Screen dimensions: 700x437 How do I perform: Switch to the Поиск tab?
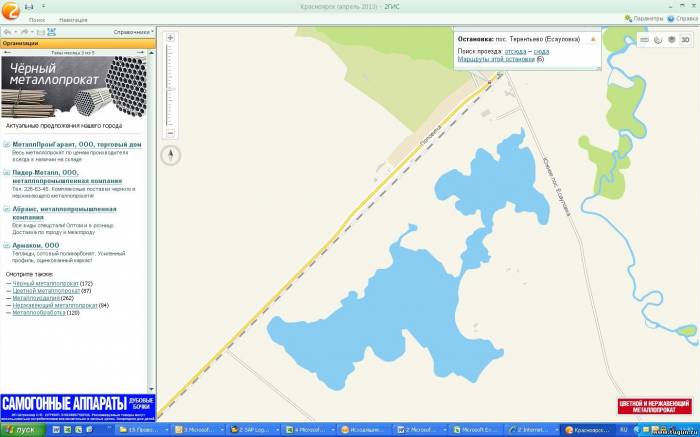(37, 20)
